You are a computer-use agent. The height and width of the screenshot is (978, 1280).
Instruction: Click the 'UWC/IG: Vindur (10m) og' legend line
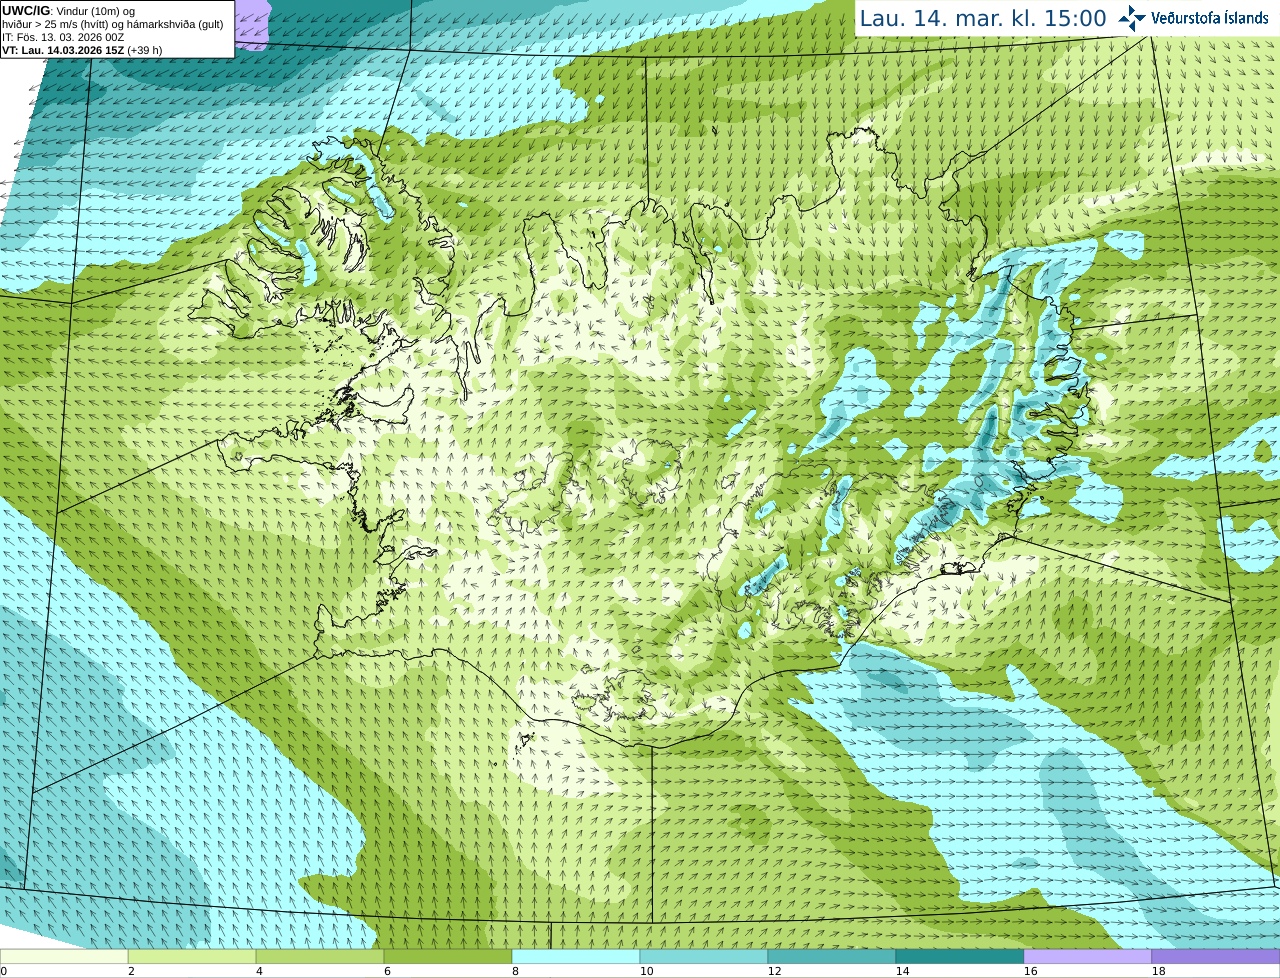point(68,11)
